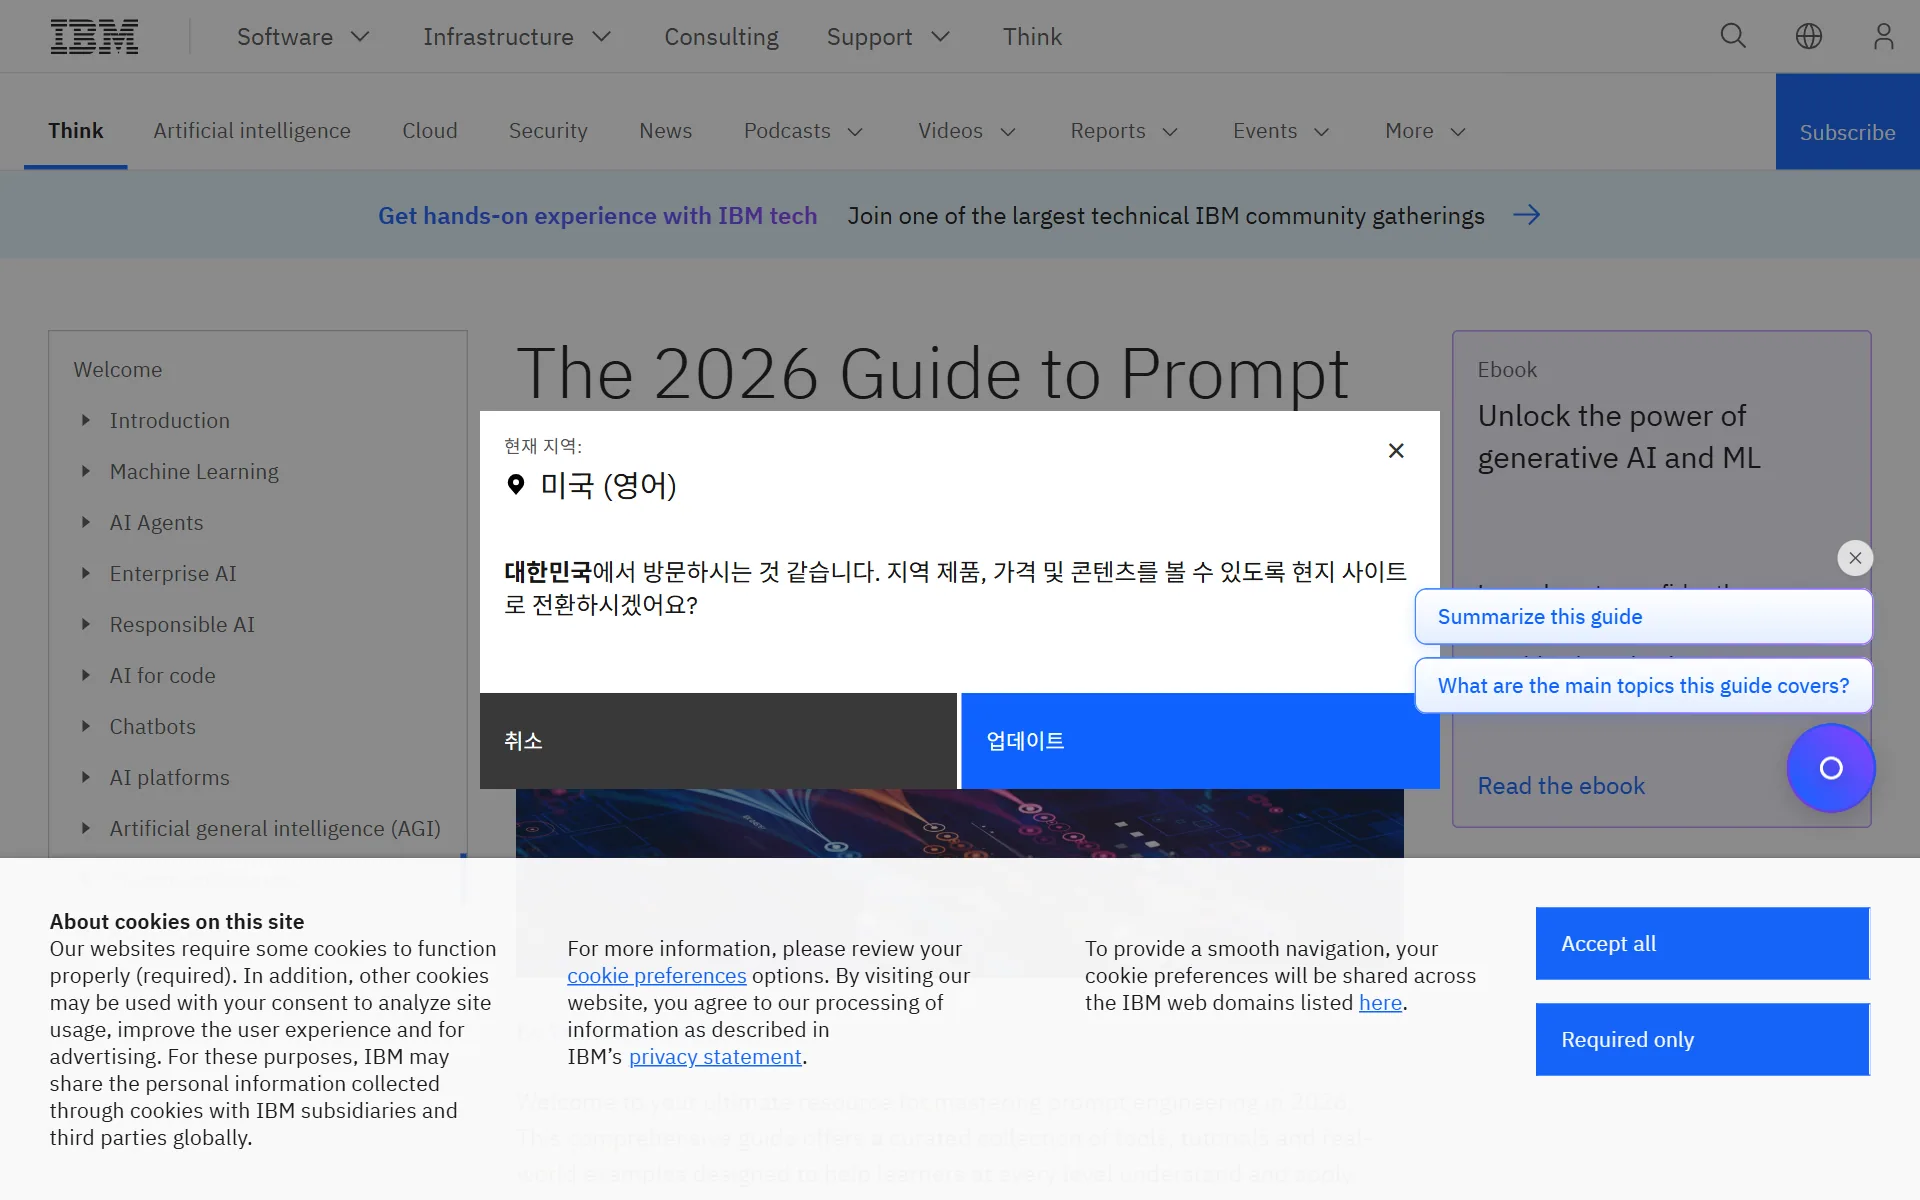Click the 취소 cancel button
The image size is (1920, 1200).
(718, 741)
